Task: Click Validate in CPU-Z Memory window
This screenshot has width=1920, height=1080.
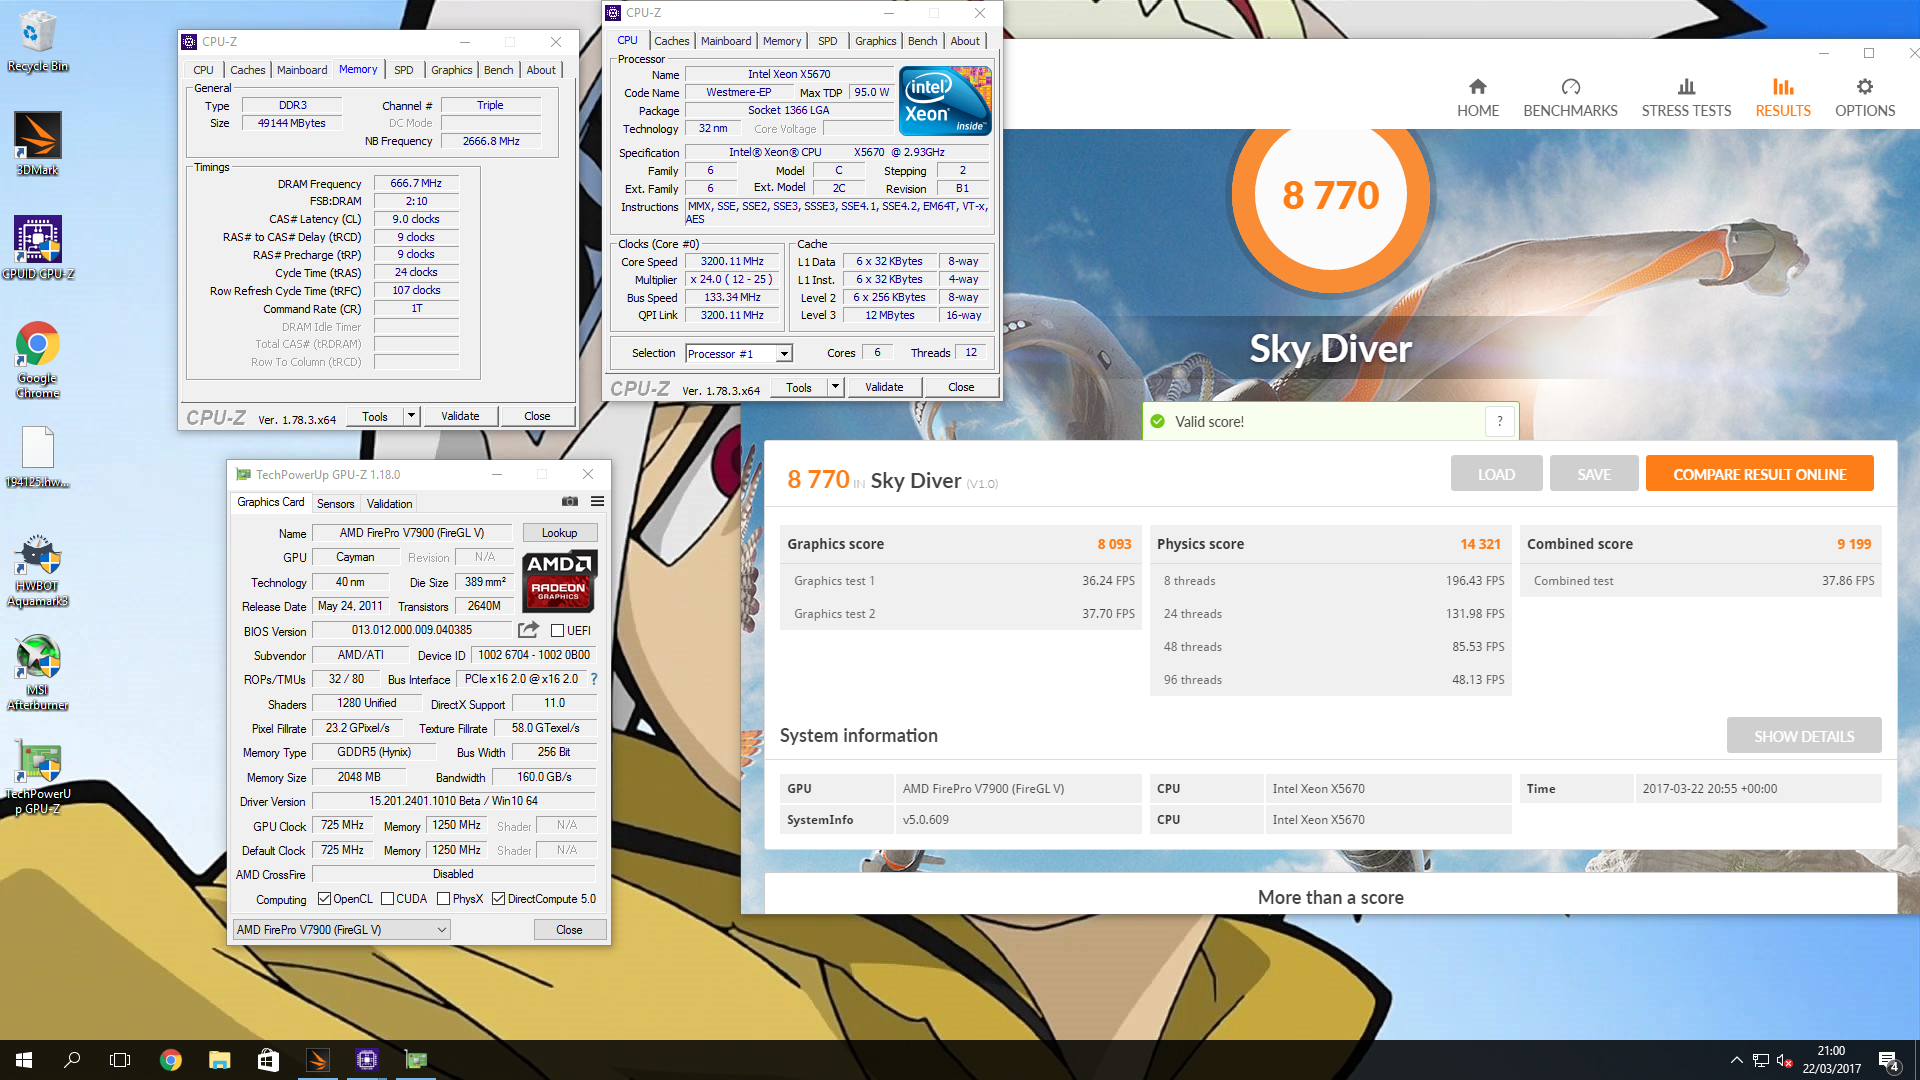Action: (x=460, y=416)
